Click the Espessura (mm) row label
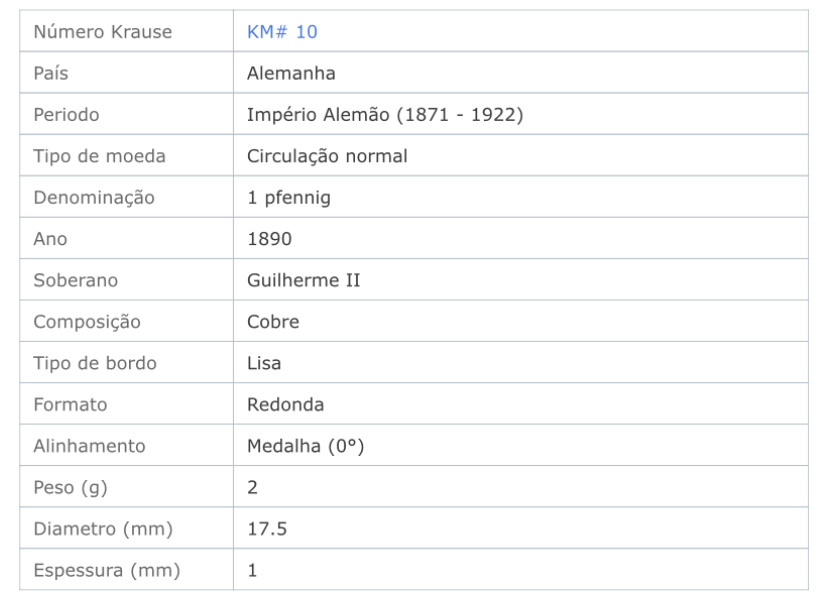Image resolution: width=828 pixels, height=603 pixels. click(107, 570)
